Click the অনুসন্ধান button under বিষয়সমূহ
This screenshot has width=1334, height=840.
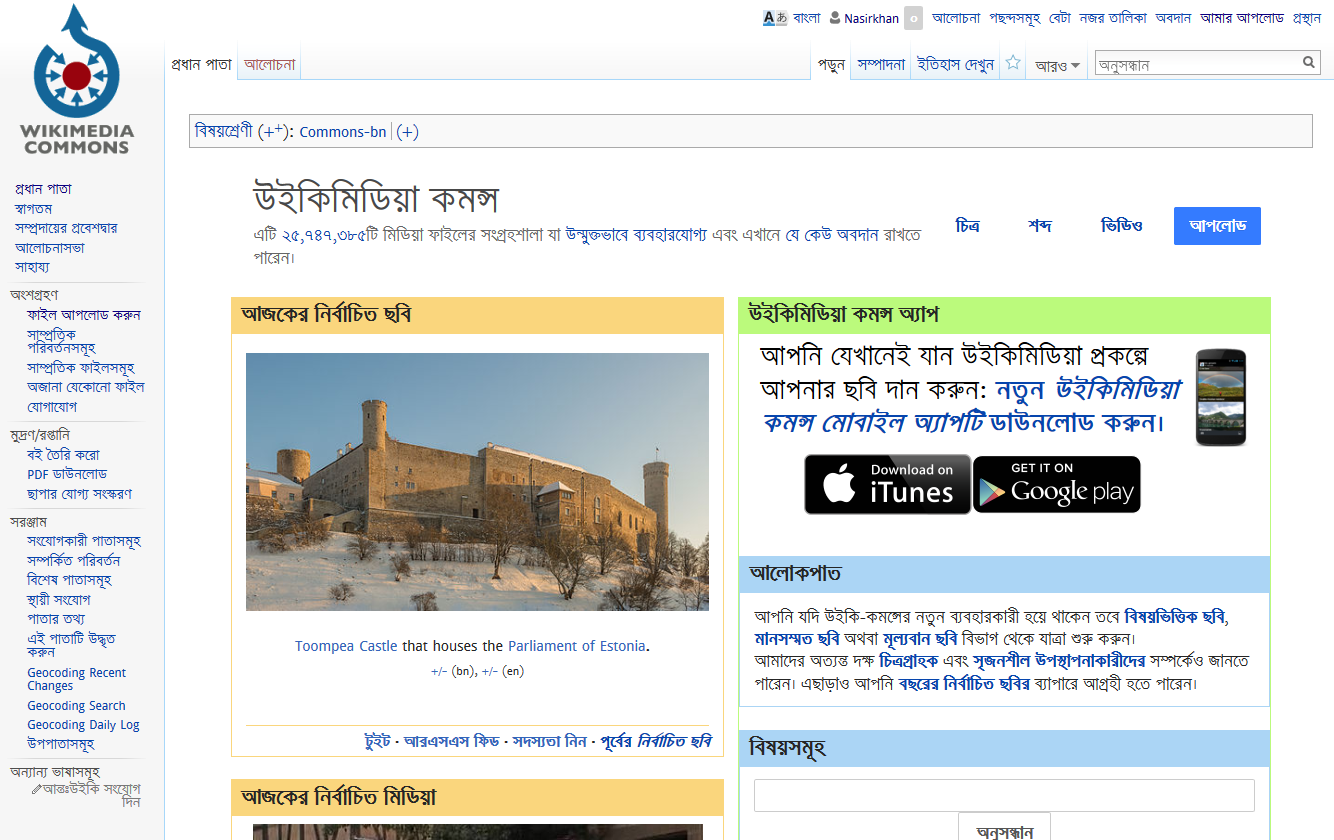tap(1004, 830)
